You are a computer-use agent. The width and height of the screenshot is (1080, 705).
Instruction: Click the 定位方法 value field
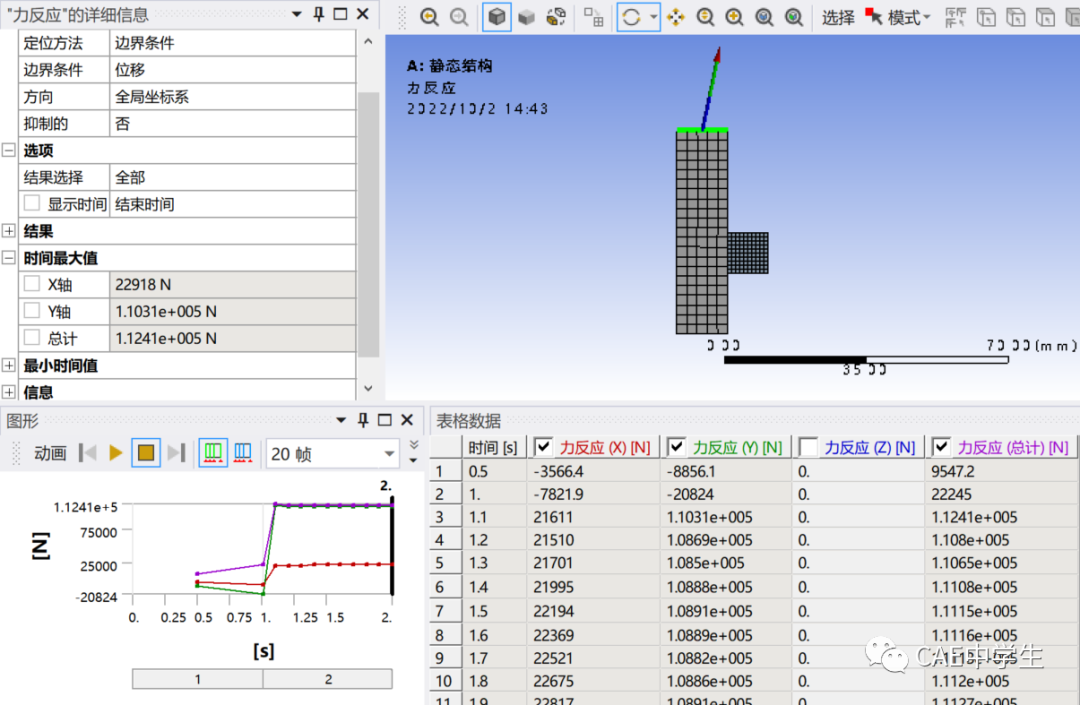click(233, 43)
